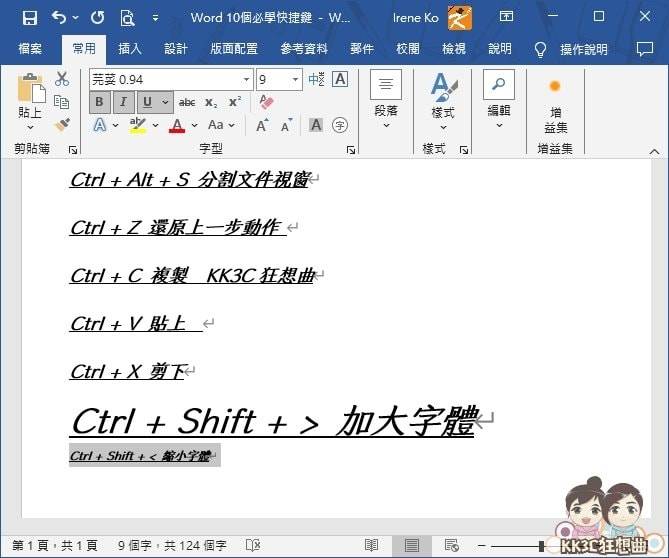Open the 段落 group button

pos(386,99)
